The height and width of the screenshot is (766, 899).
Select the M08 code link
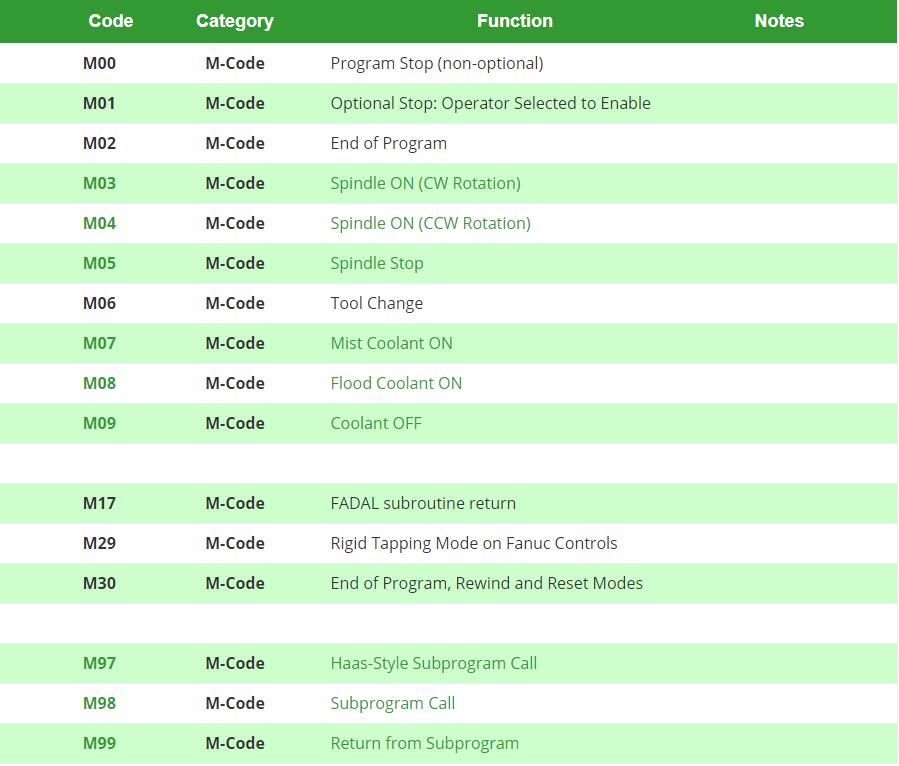point(100,383)
